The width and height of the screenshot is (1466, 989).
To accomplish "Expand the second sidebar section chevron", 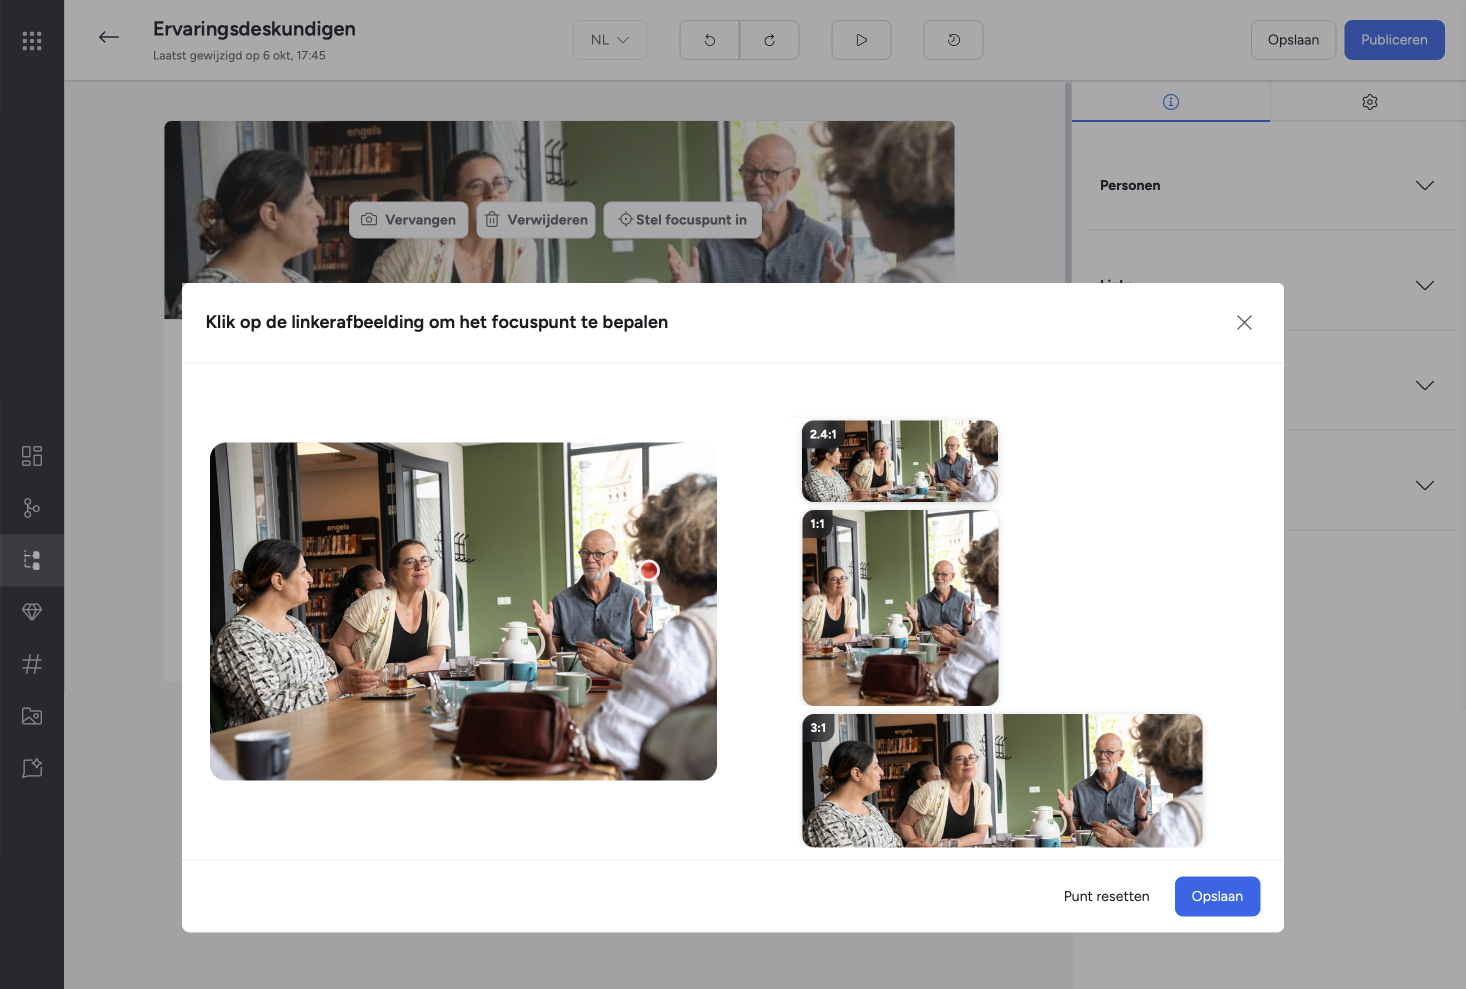I will click(x=1425, y=285).
